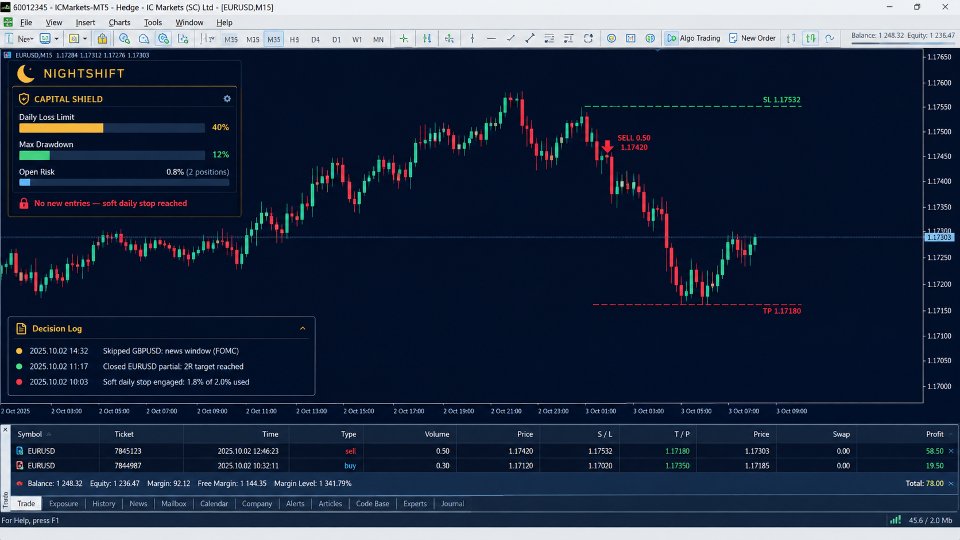This screenshot has width=960, height=540.
Task: Open the Capital Shield settings gear
Action: pos(227,99)
